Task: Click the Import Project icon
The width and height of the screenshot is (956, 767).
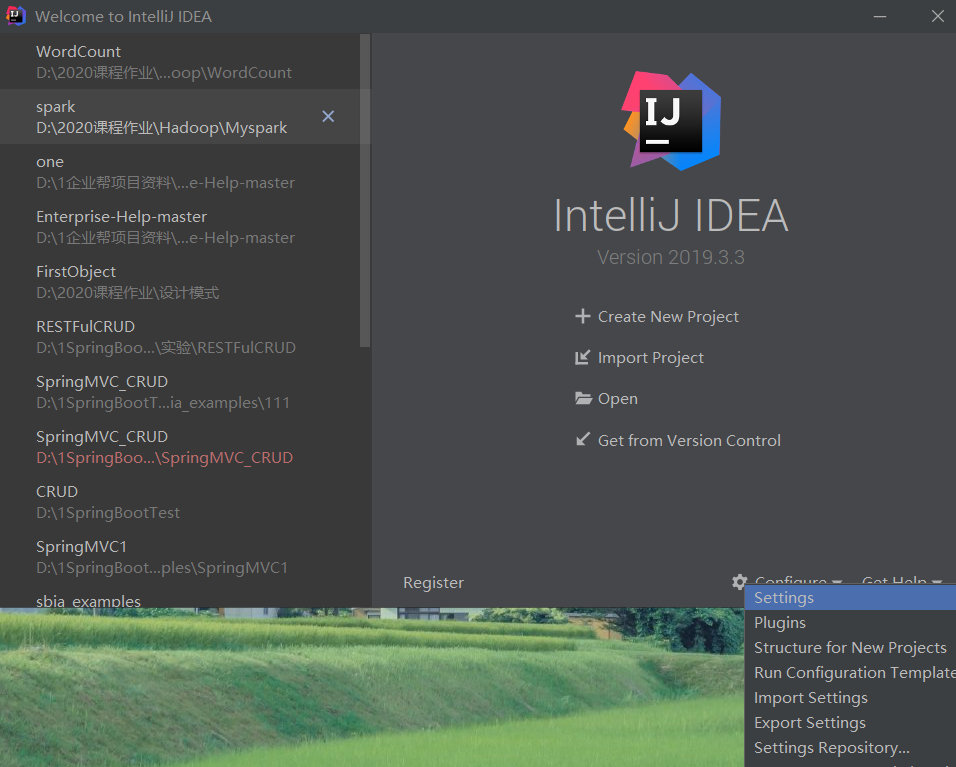Action: 583,357
